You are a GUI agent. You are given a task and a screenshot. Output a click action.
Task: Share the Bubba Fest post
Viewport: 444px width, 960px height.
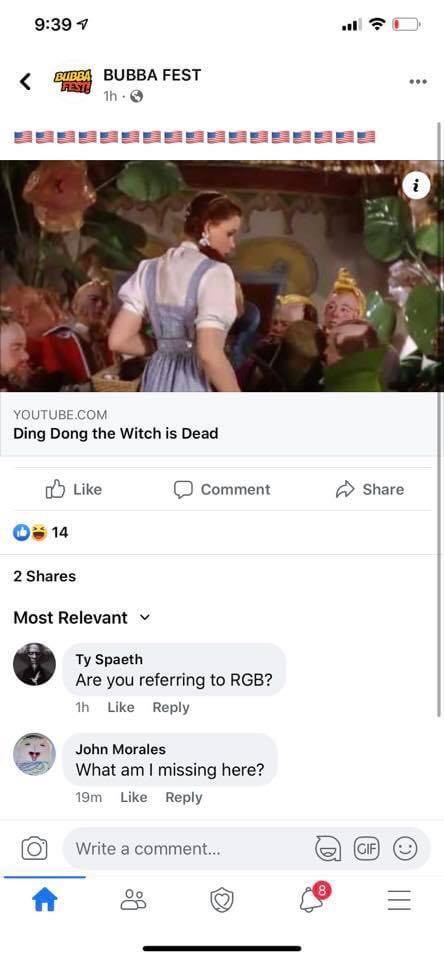pos(370,489)
